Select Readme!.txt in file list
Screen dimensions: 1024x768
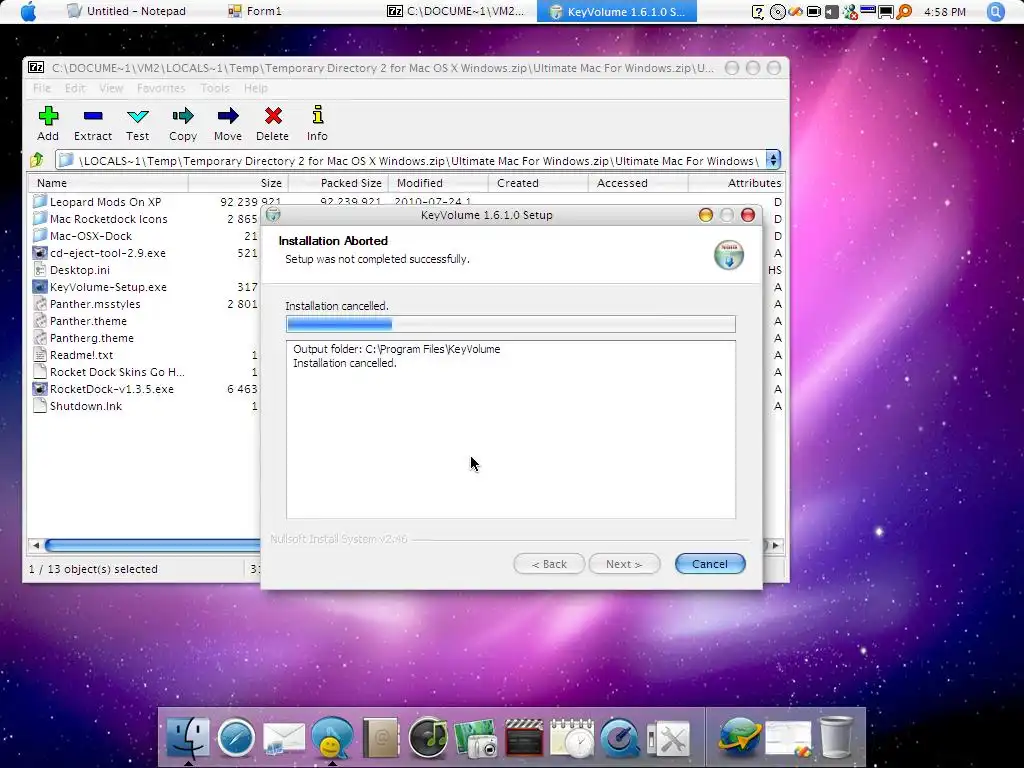pyautogui.click(x=82, y=355)
